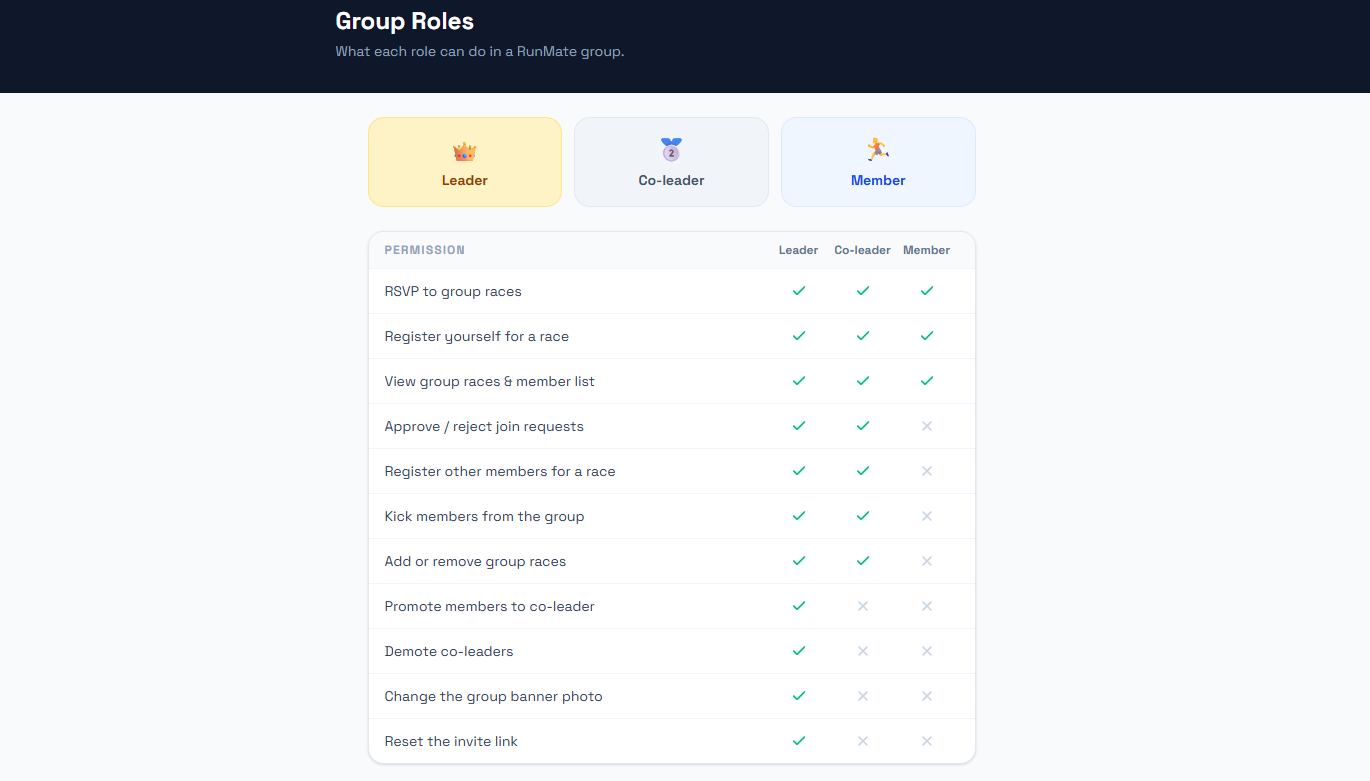
Task: Toggle Member permission for Approve / reject join requests
Action: 926,426
